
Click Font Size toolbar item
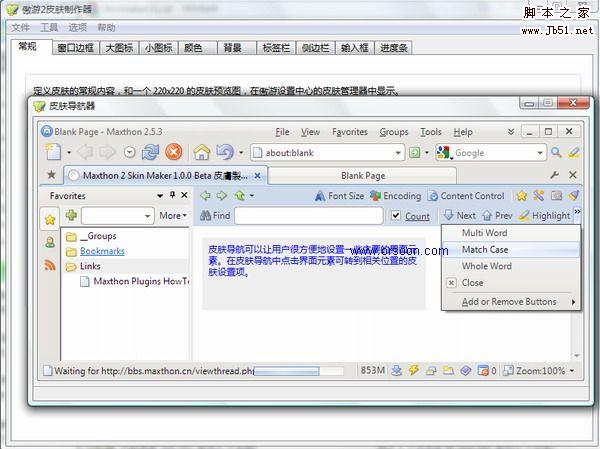(339, 196)
